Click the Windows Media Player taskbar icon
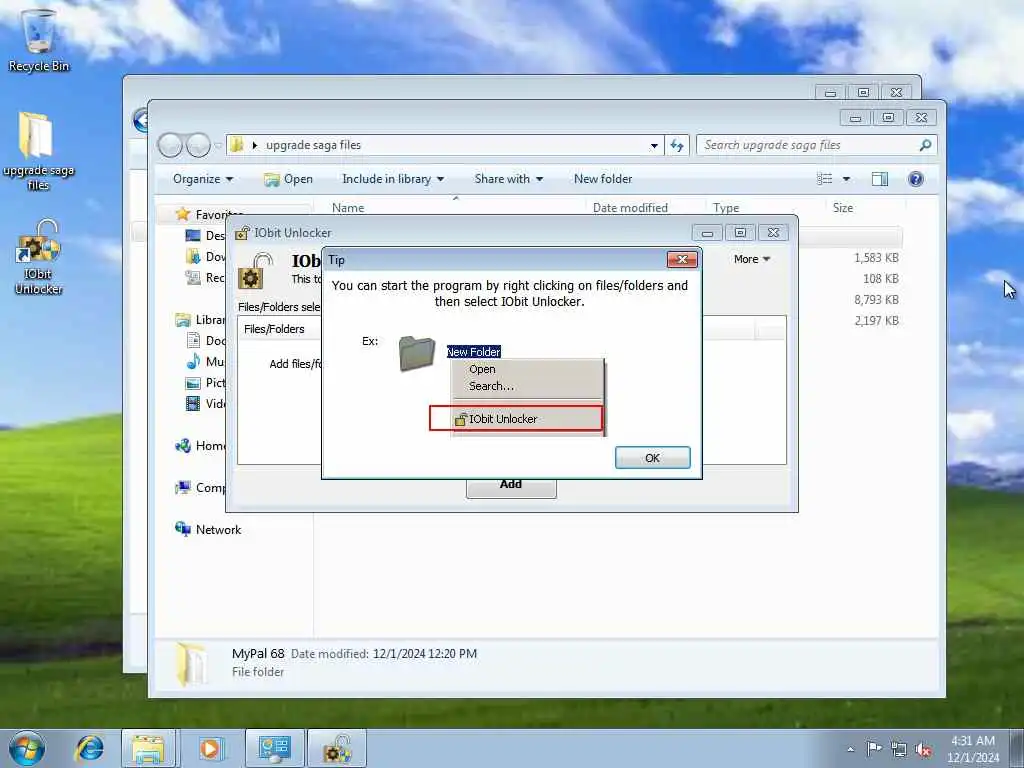This screenshot has width=1024, height=768. click(210, 748)
